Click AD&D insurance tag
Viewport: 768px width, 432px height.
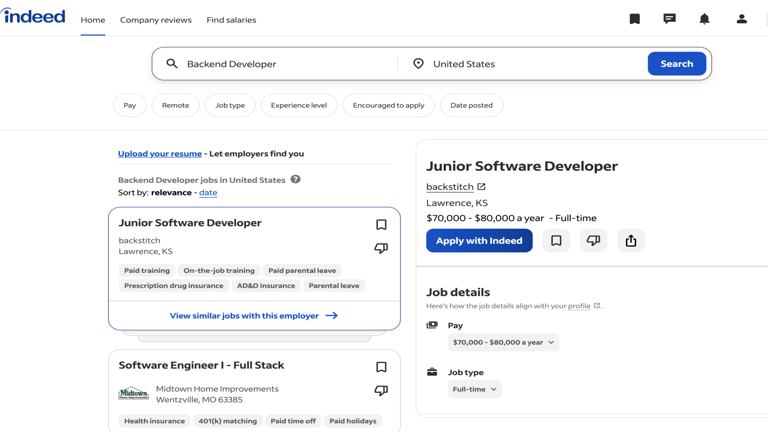coord(266,286)
